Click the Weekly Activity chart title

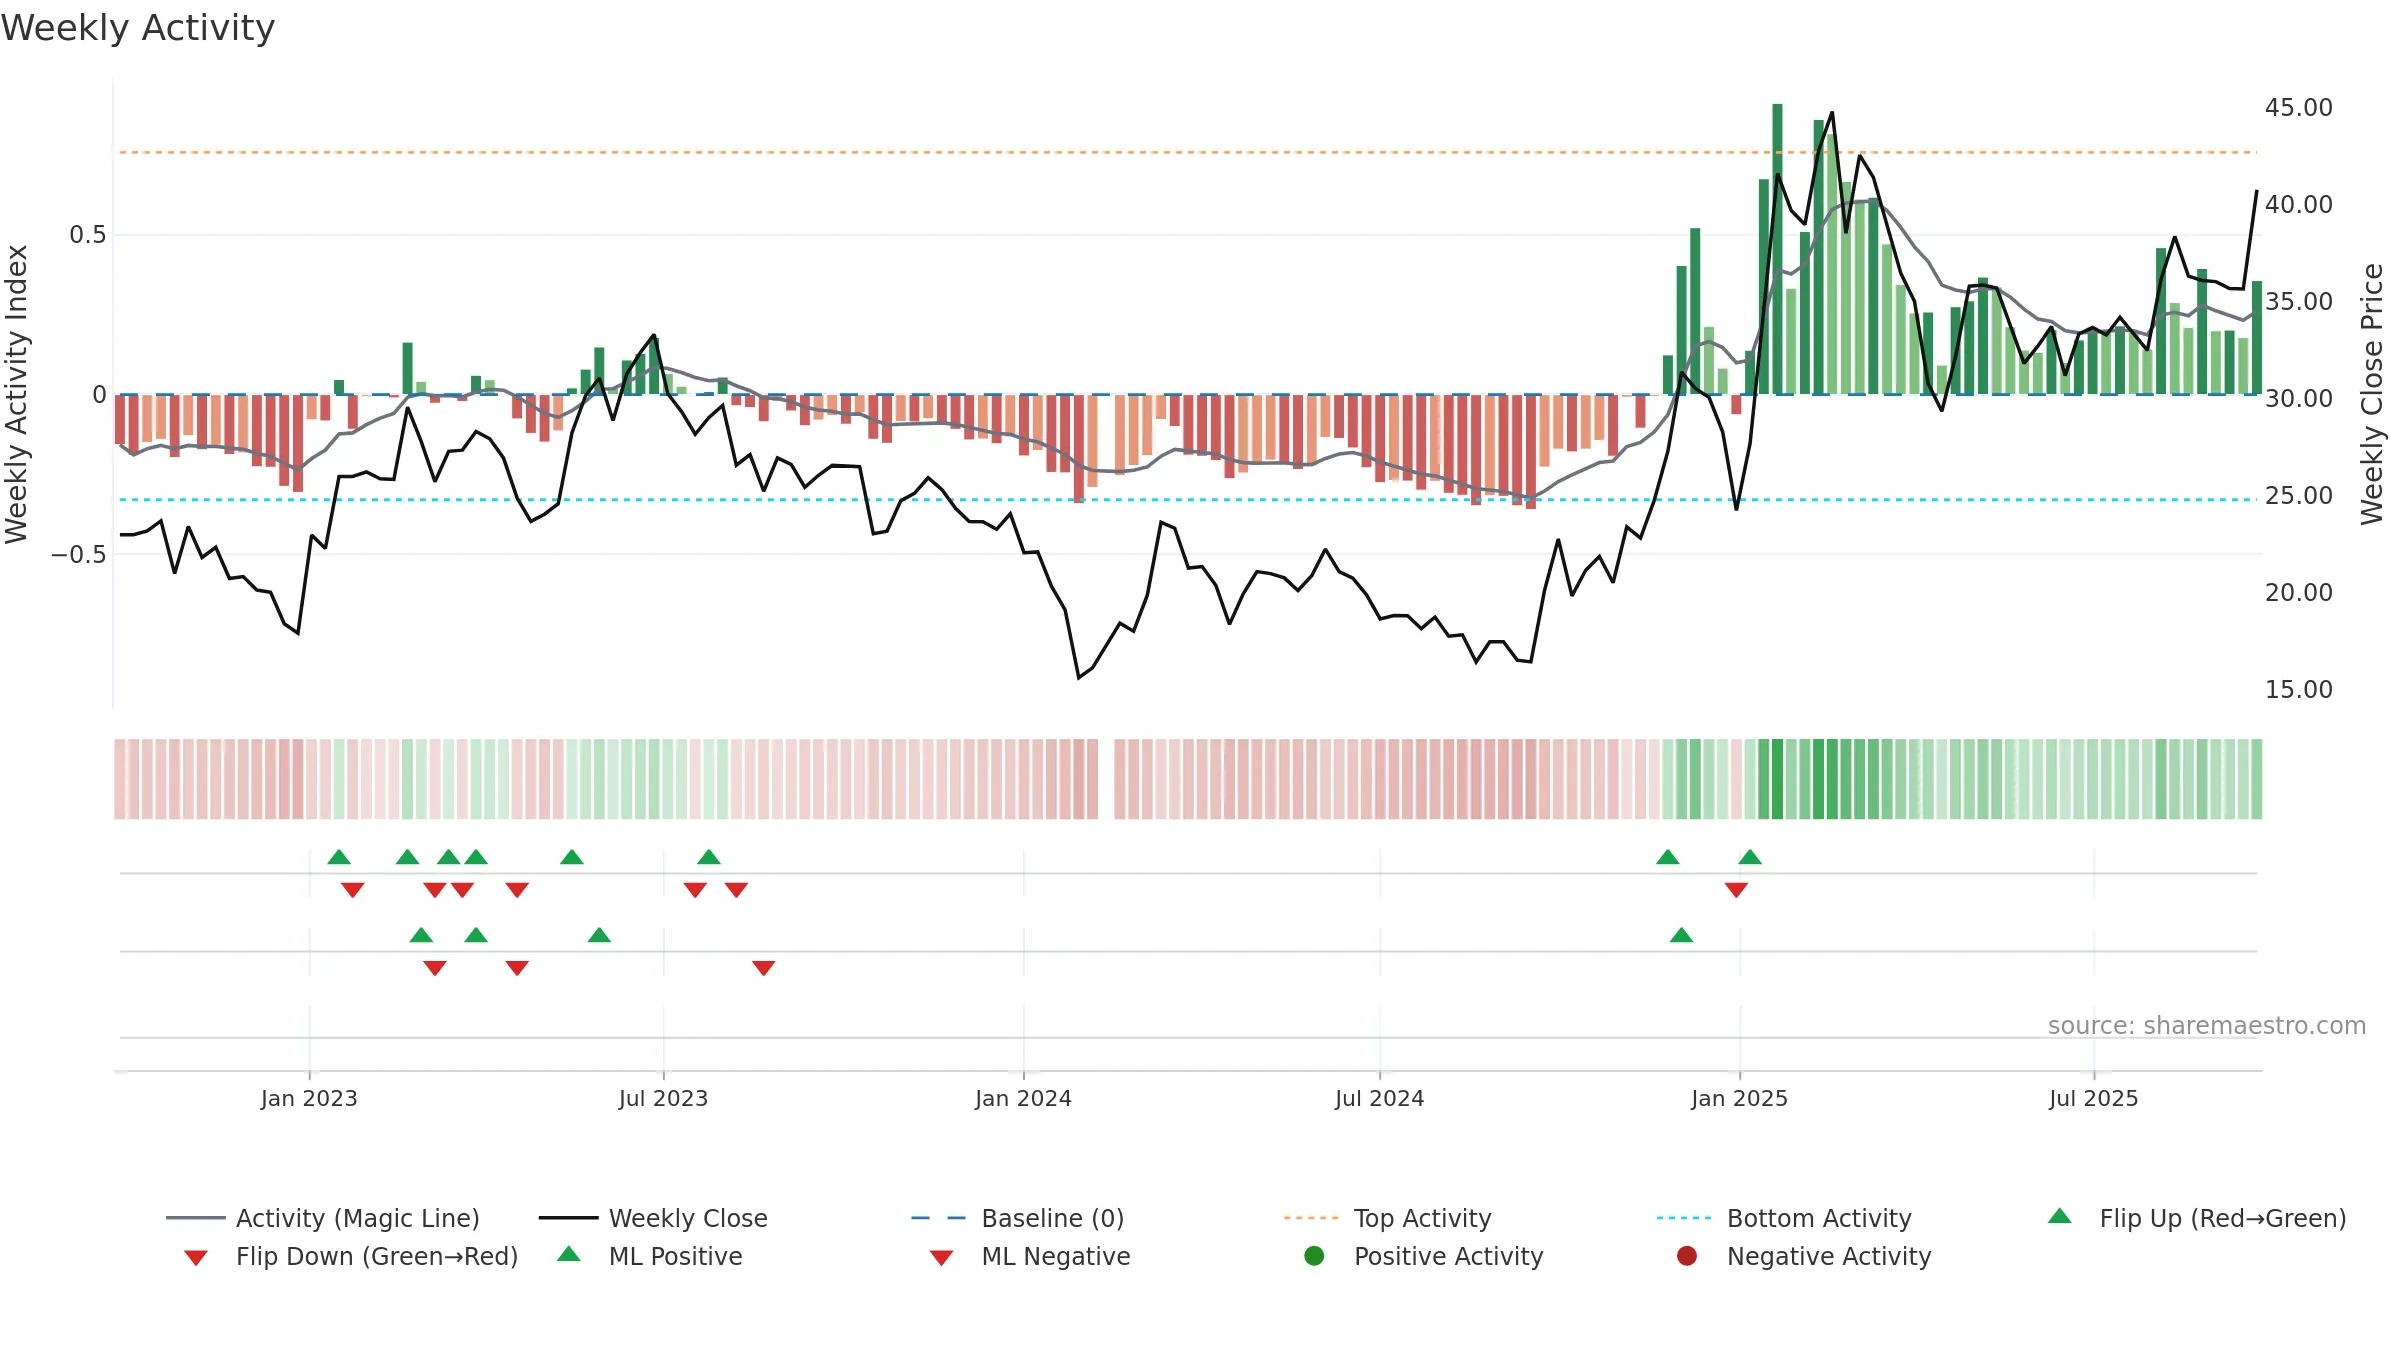coord(138,28)
